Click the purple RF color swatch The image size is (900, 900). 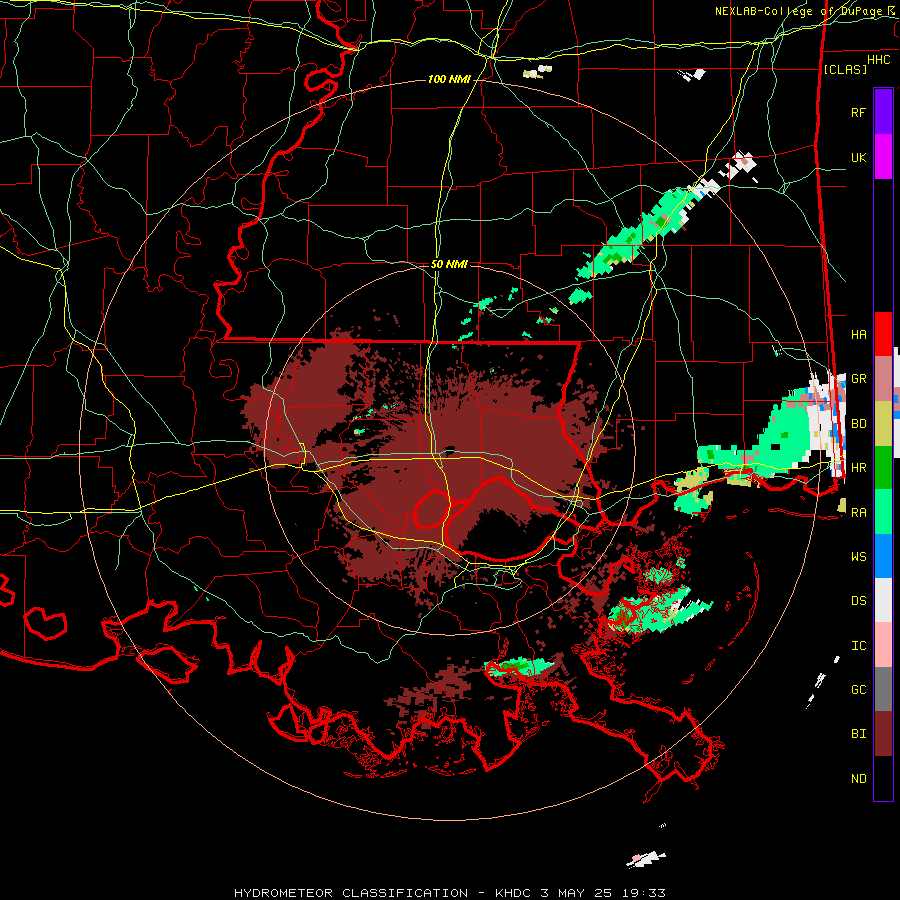[883, 112]
